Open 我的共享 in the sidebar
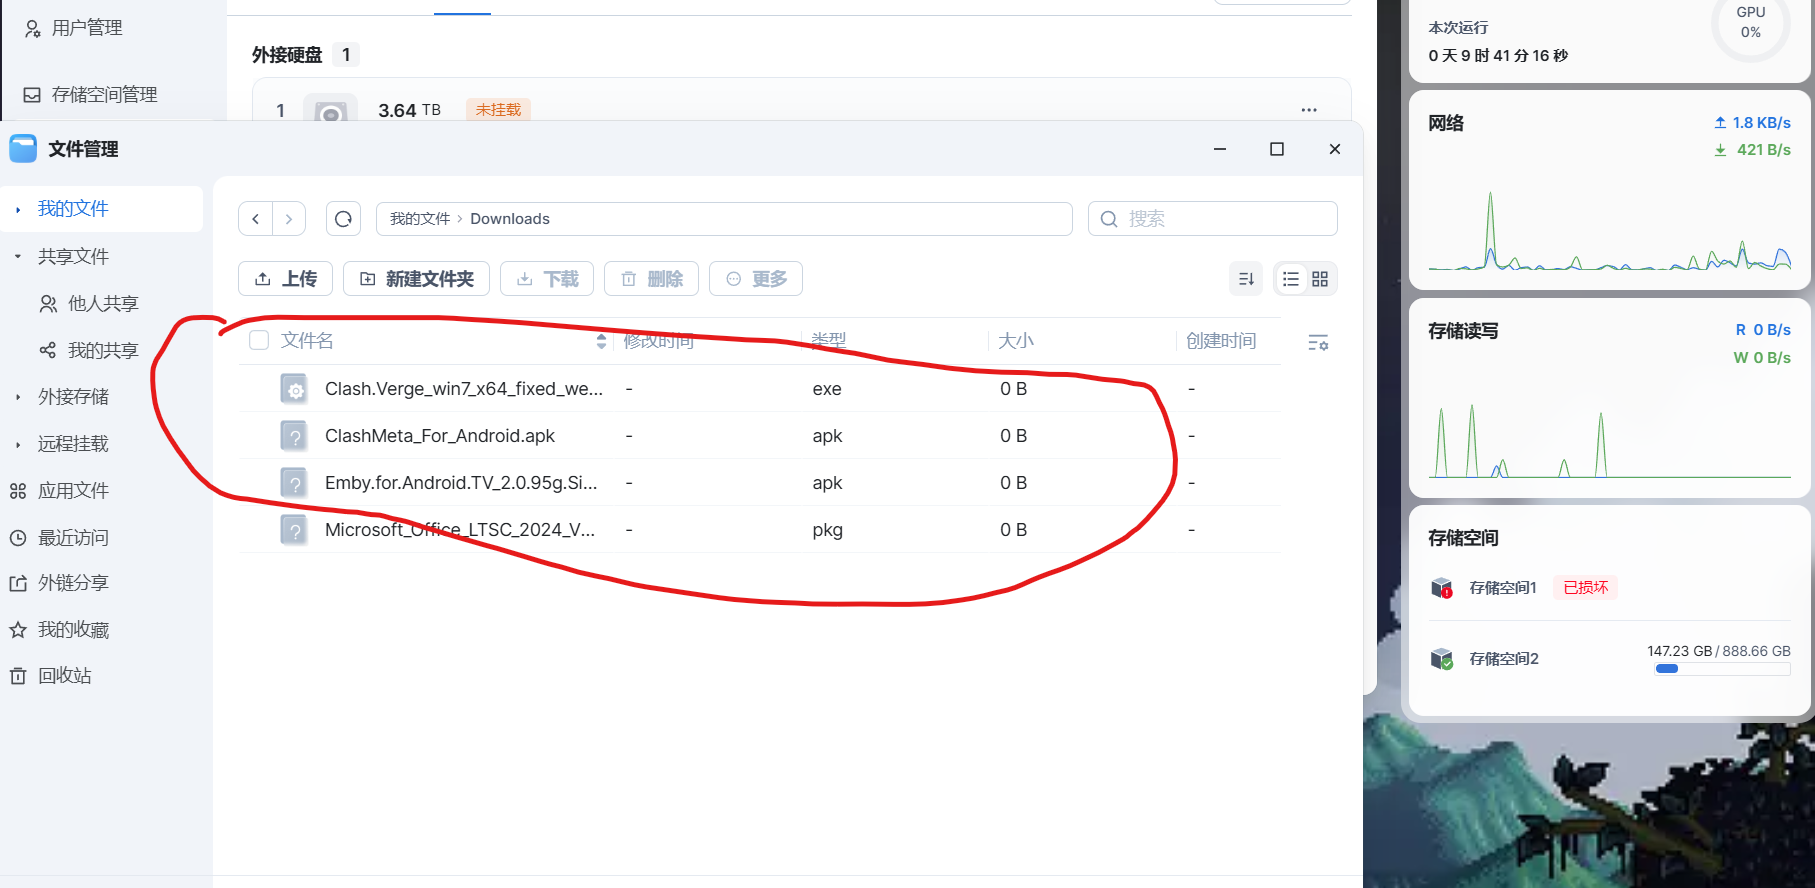Image resolution: width=1815 pixels, height=888 pixels. point(89,351)
